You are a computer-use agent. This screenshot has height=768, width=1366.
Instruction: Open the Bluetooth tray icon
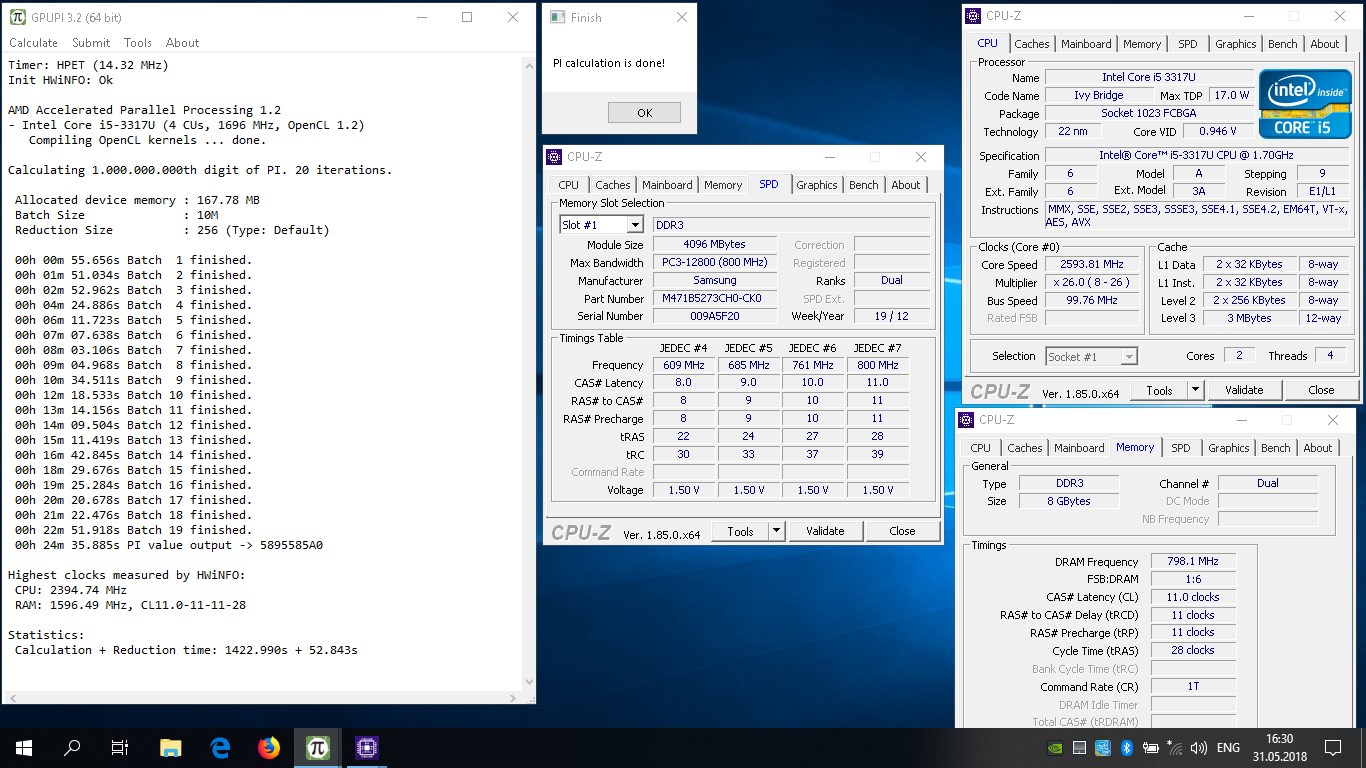tap(1126, 747)
